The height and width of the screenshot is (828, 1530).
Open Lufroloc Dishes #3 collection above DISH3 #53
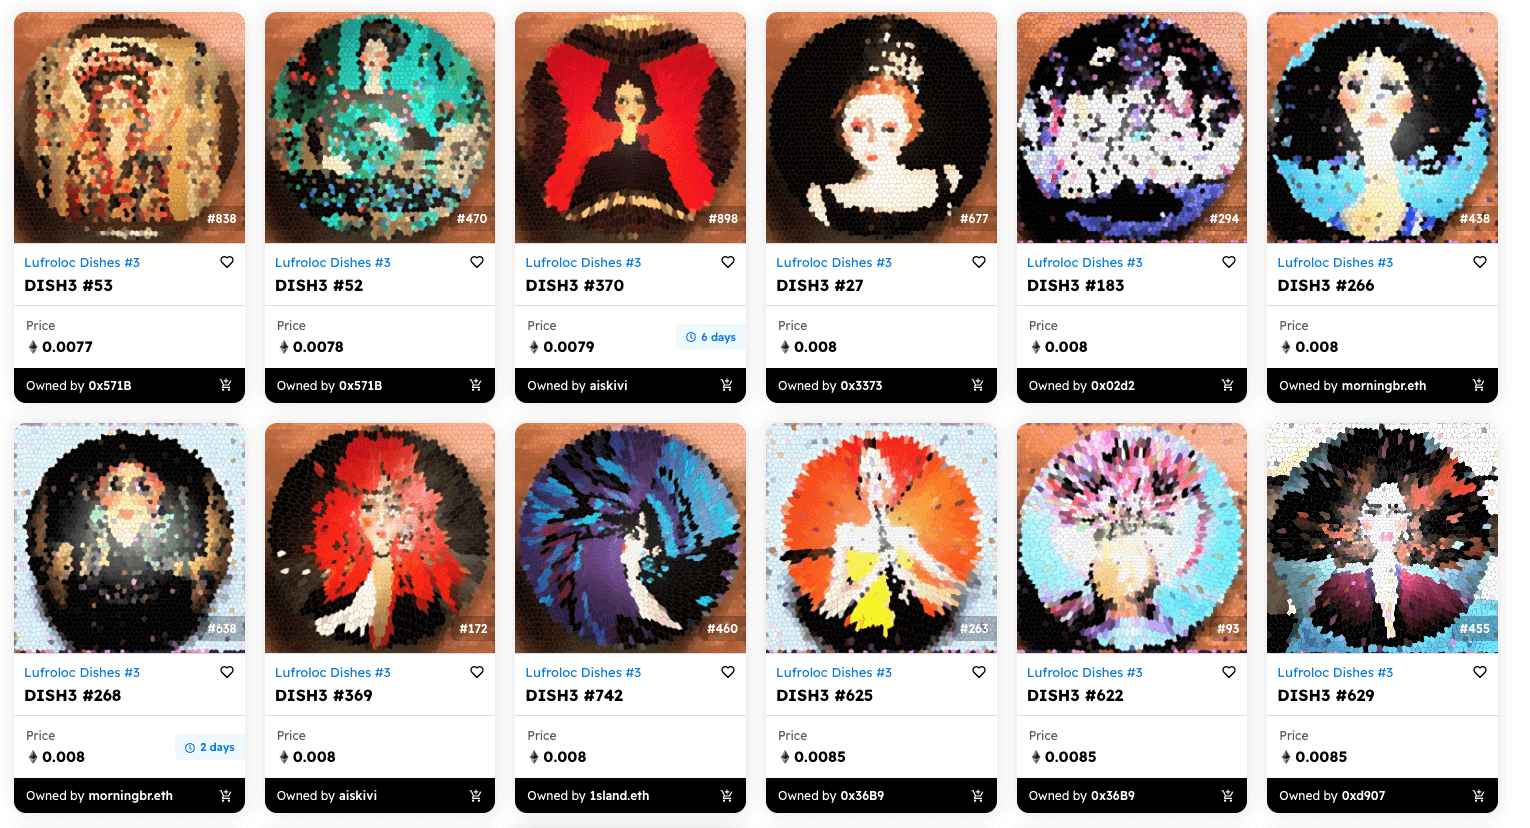coord(82,263)
